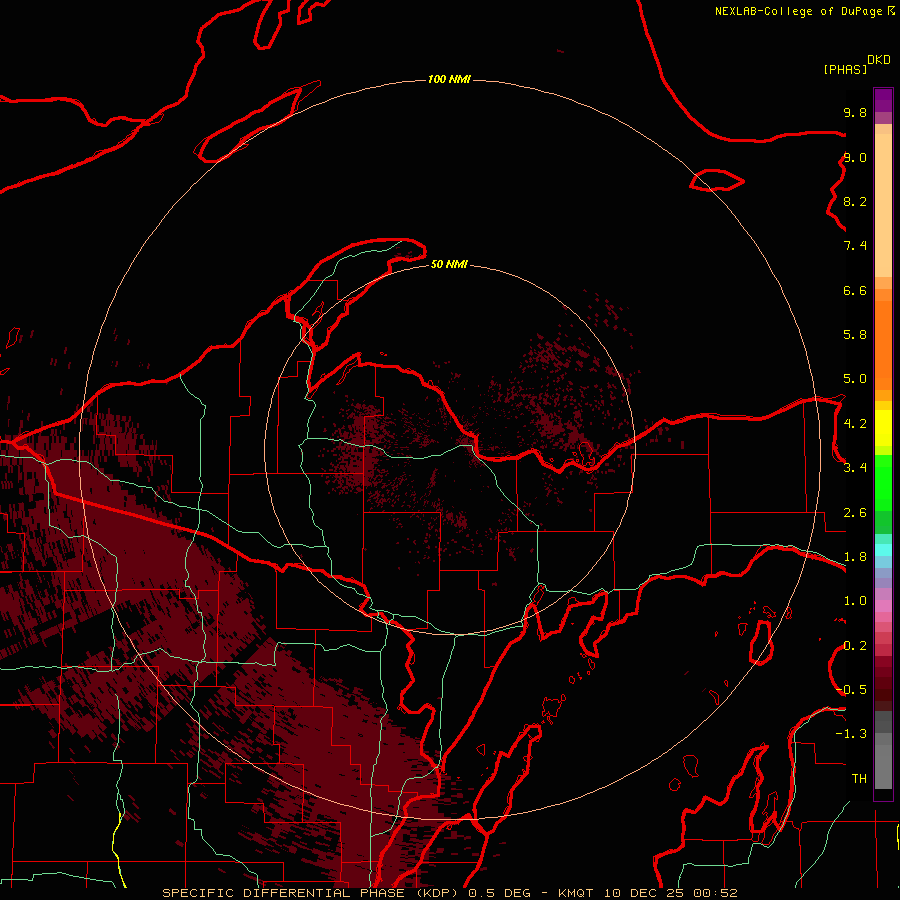900x900 pixels.
Task: Click the 9.0 value on the color scale
Action: point(855,157)
